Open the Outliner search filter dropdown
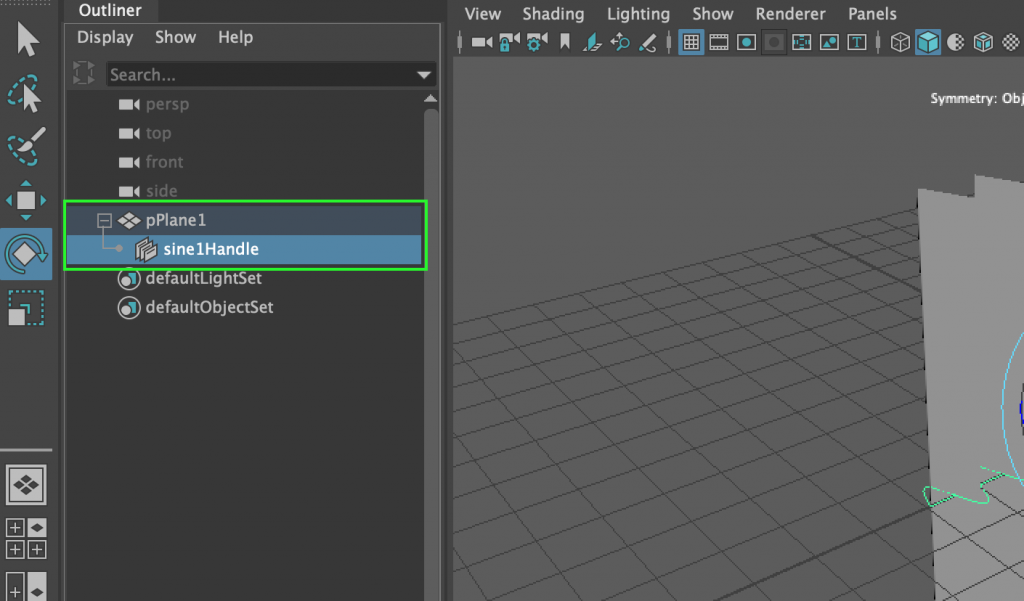This screenshot has height=601, width=1024. tap(424, 75)
